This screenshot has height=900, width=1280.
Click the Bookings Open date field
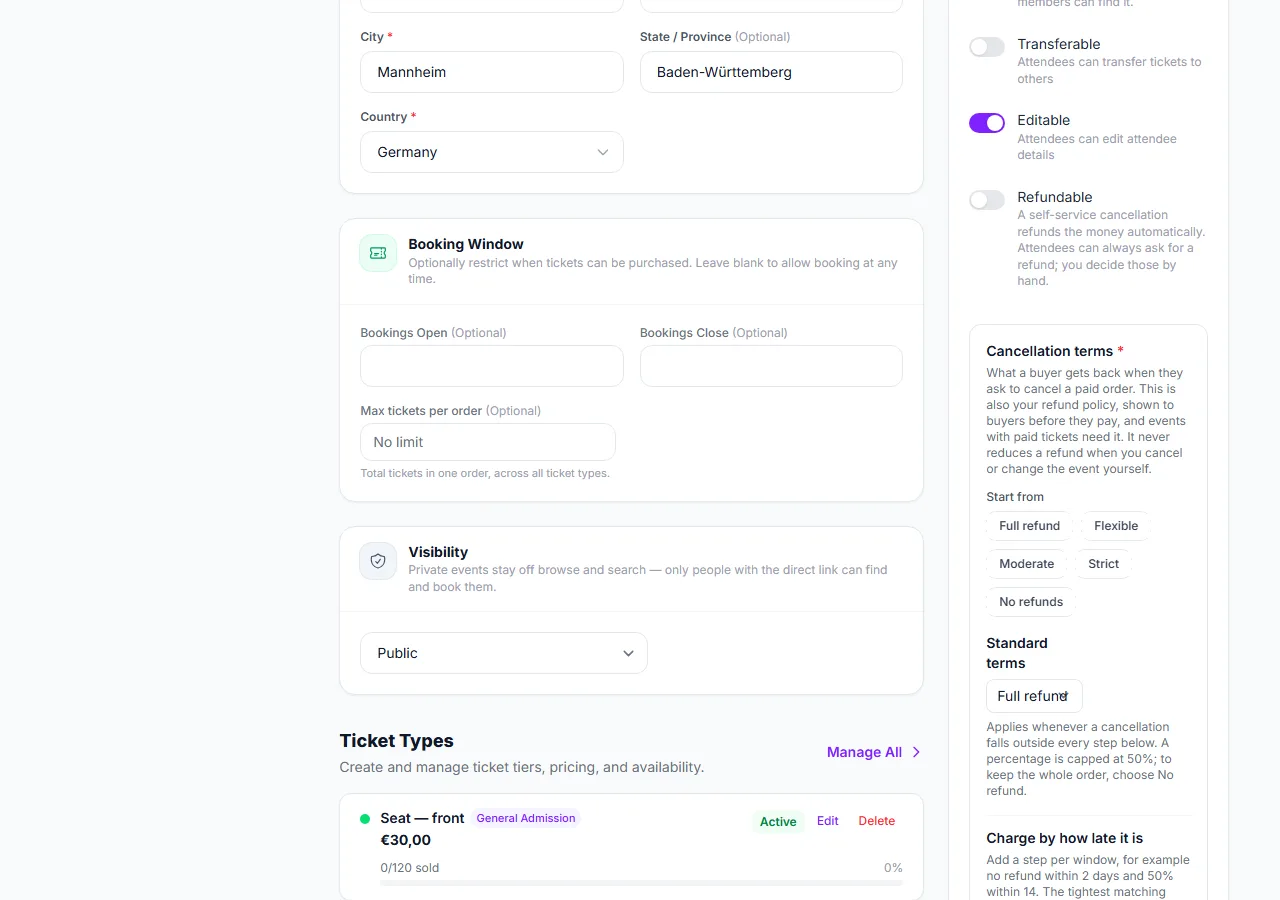coord(492,366)
